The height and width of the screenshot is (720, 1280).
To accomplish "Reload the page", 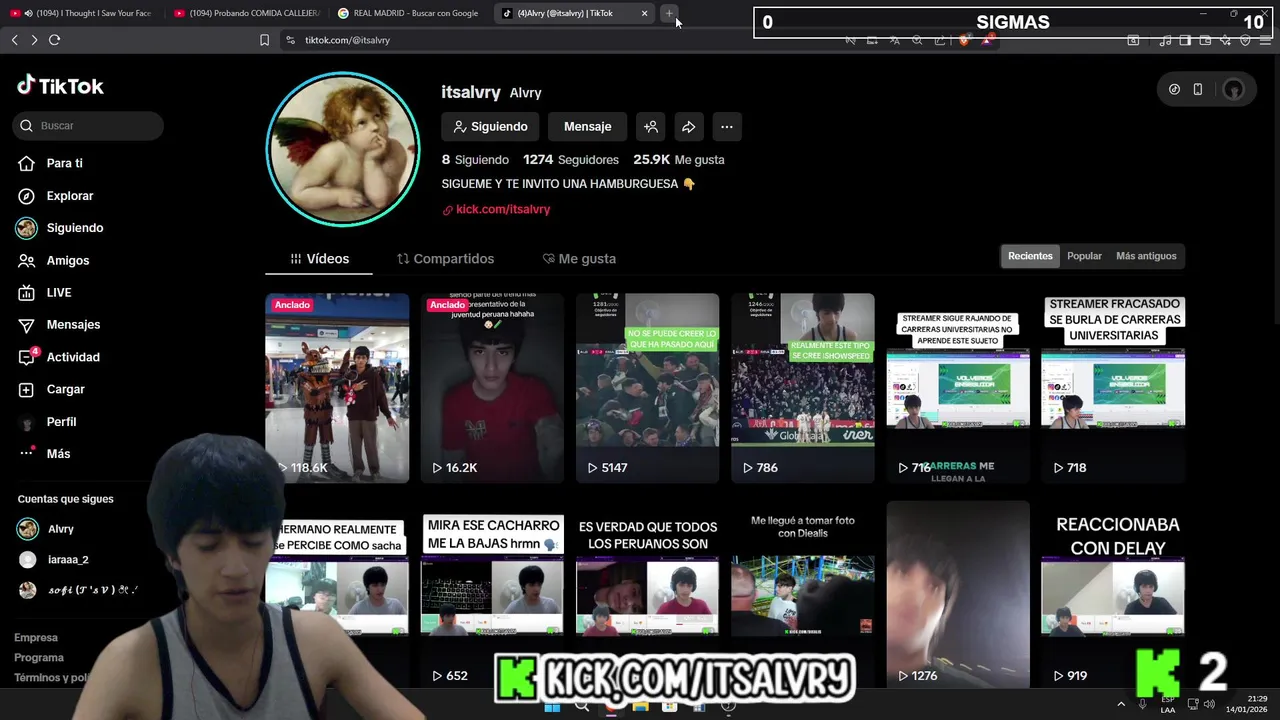I will pos(54,40).
